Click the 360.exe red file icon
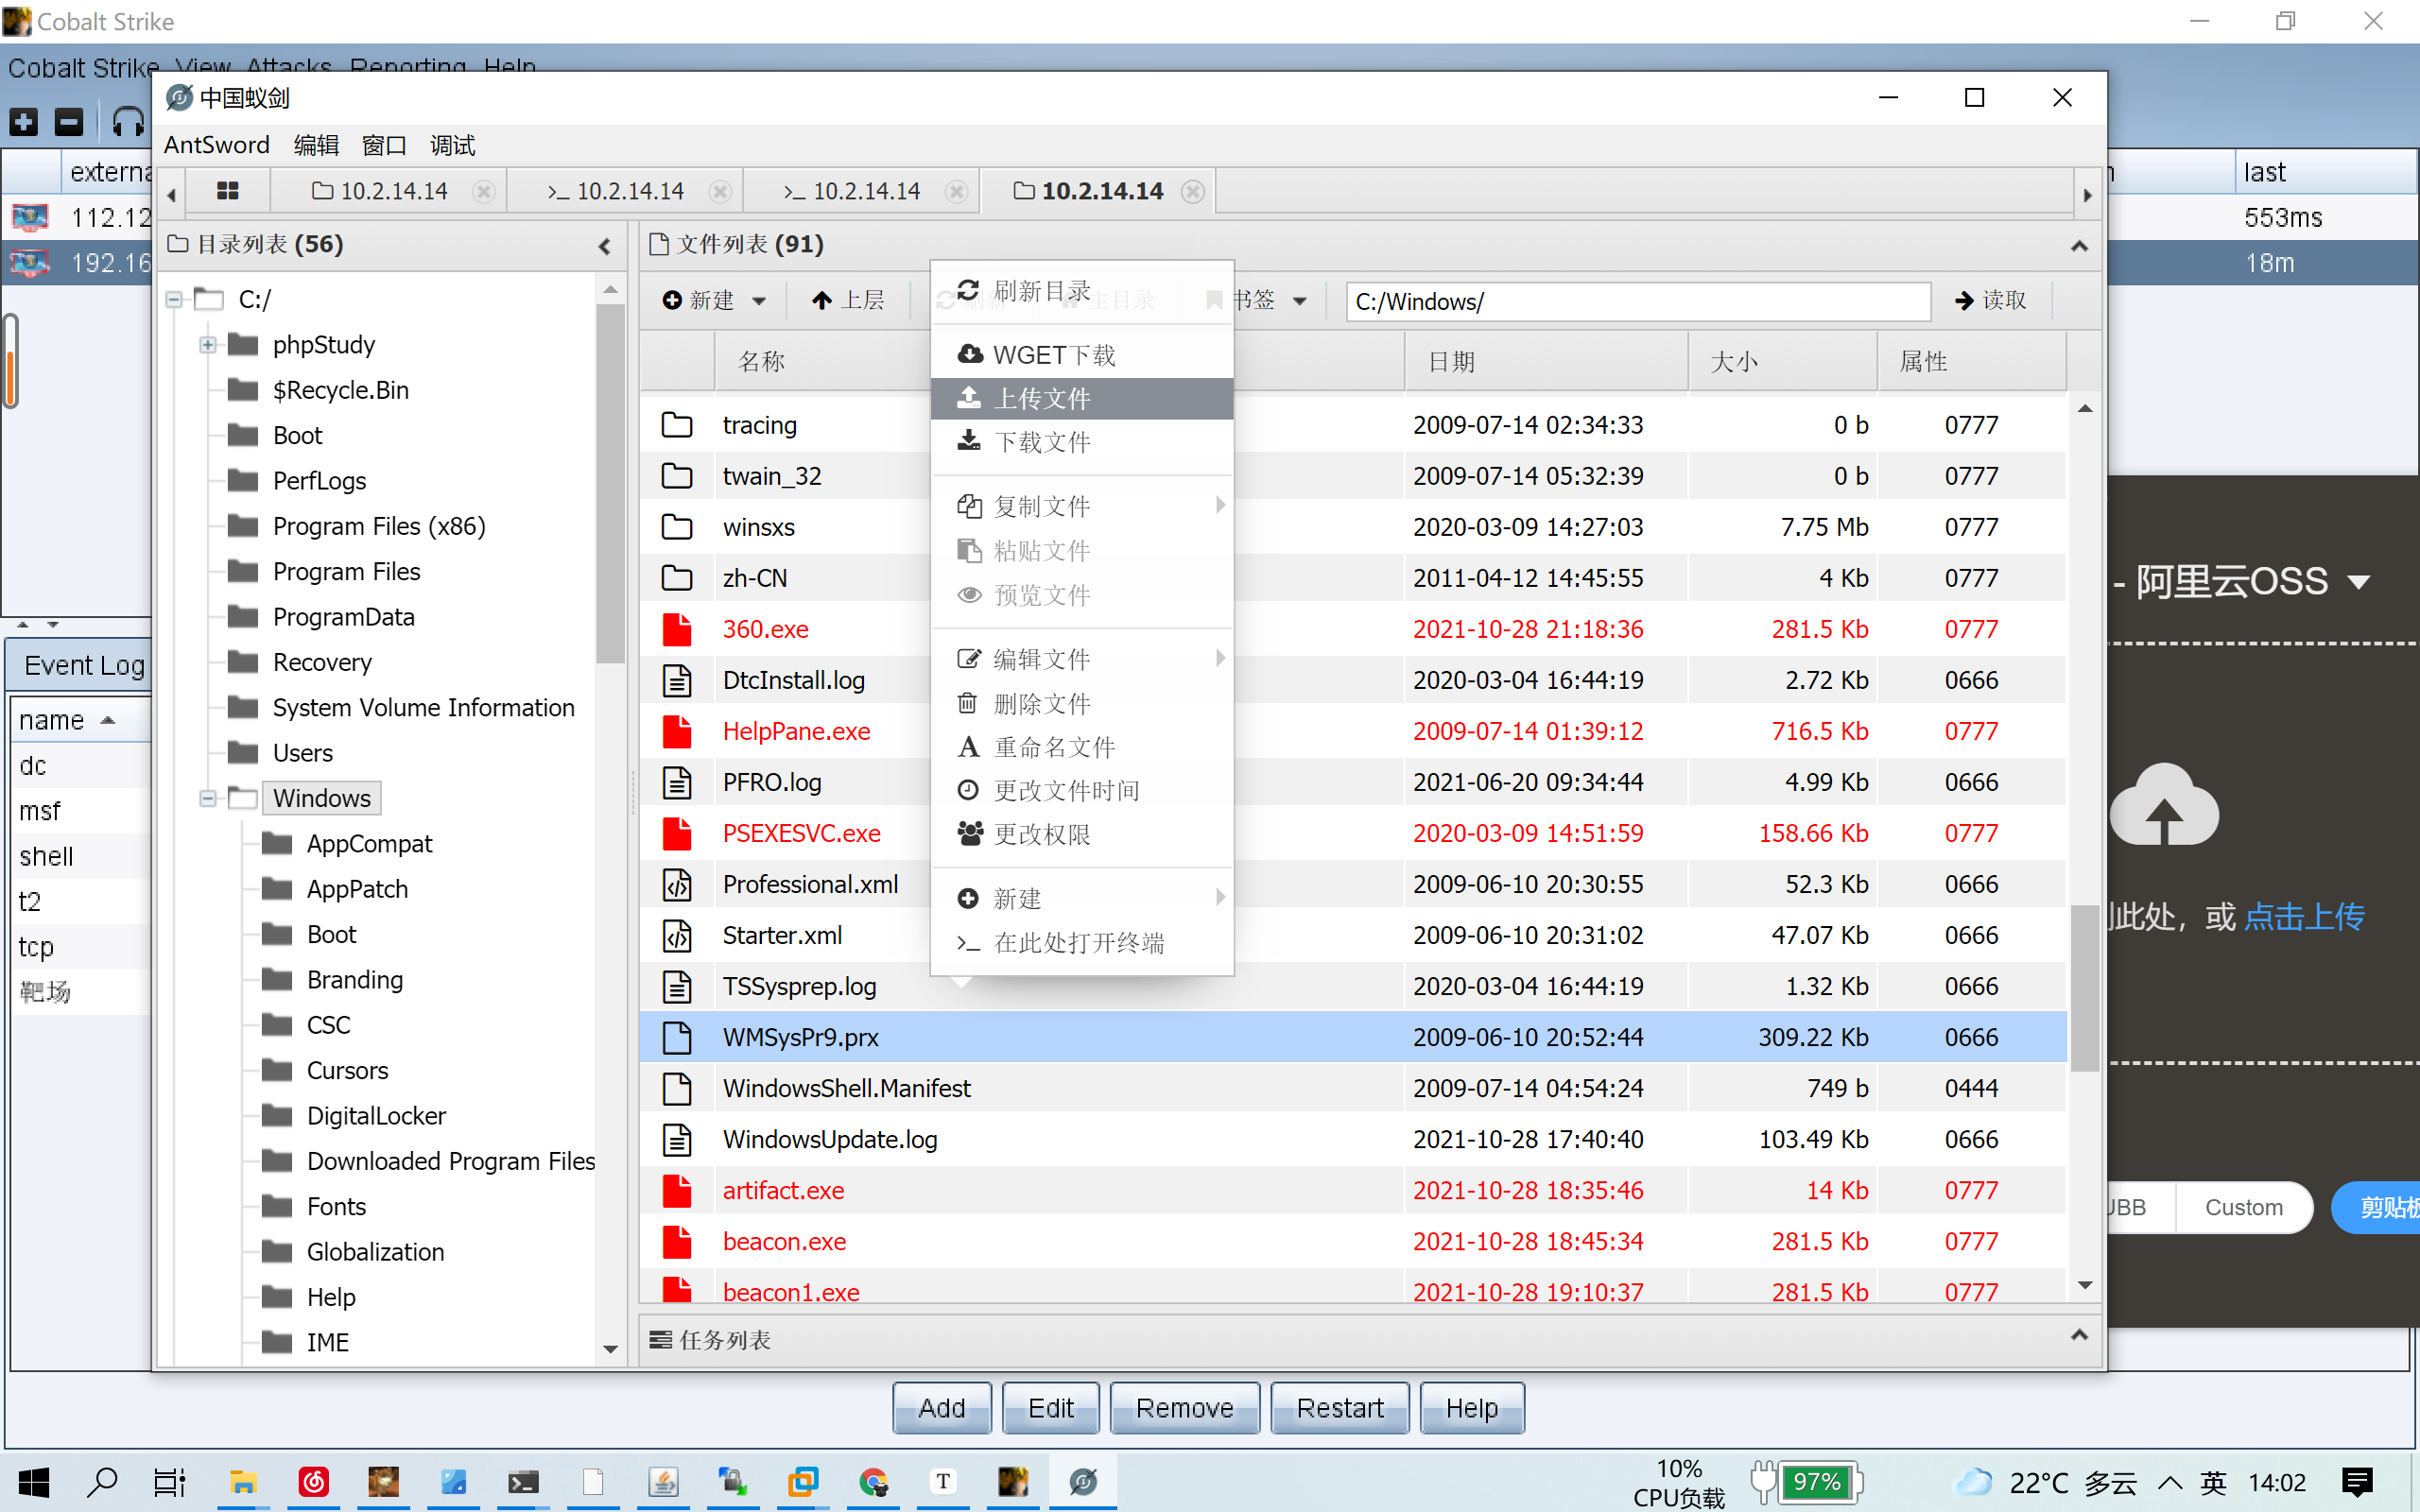Viewport: 2420px width, 1512px height. point(677,629)
